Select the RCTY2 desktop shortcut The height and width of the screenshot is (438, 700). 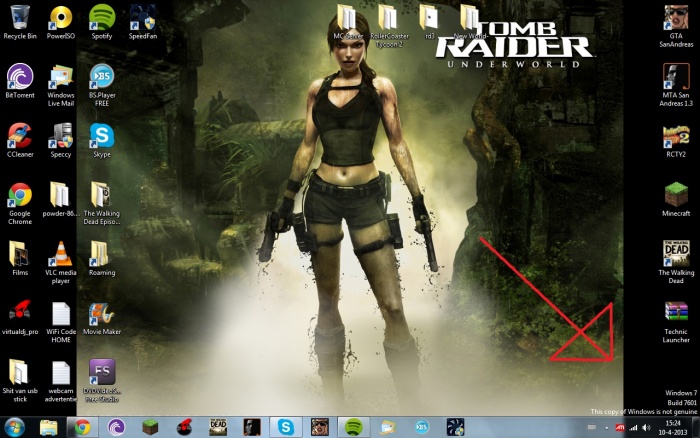click(676, 140)
